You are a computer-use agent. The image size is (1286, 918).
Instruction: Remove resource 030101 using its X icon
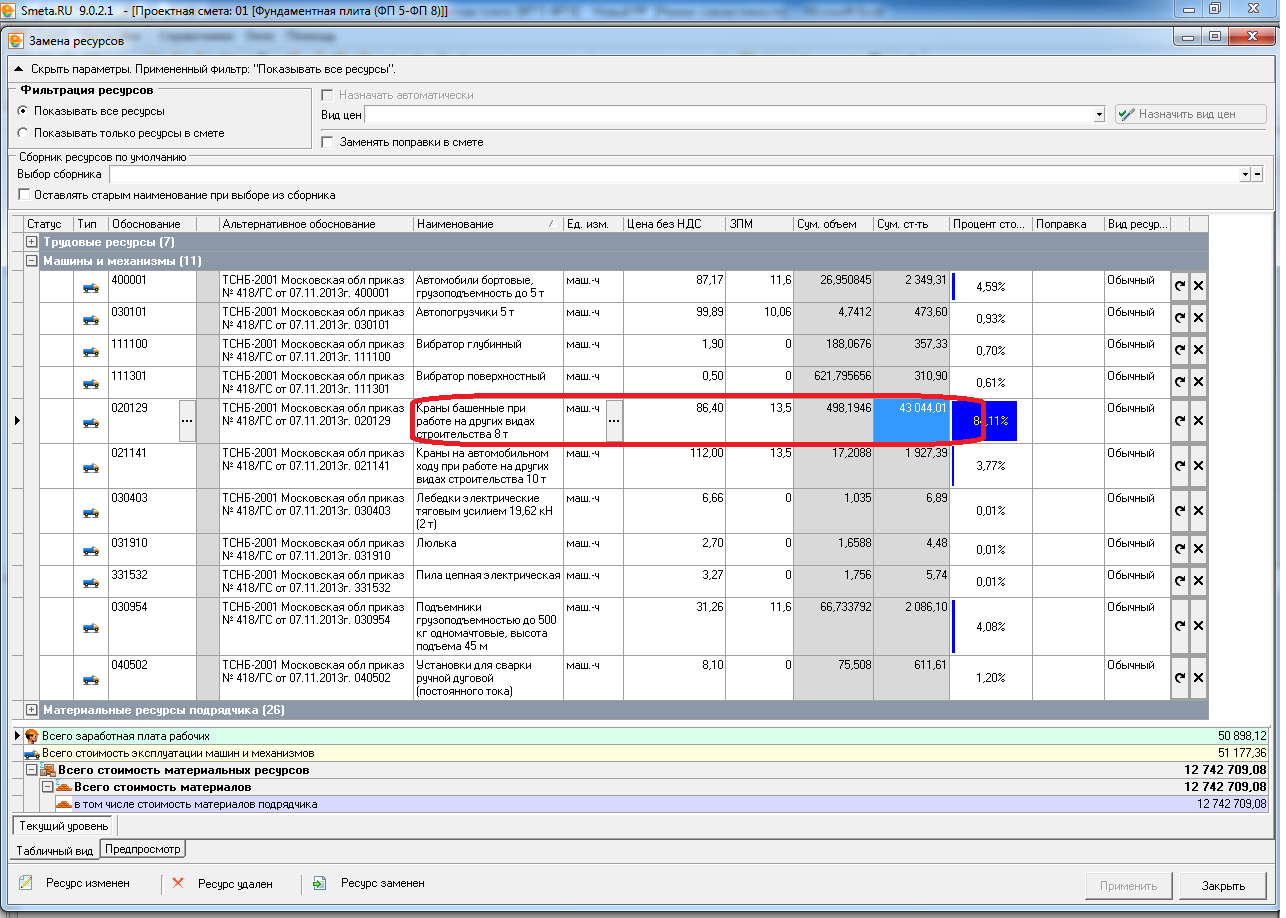click(x=1198, y=318)
